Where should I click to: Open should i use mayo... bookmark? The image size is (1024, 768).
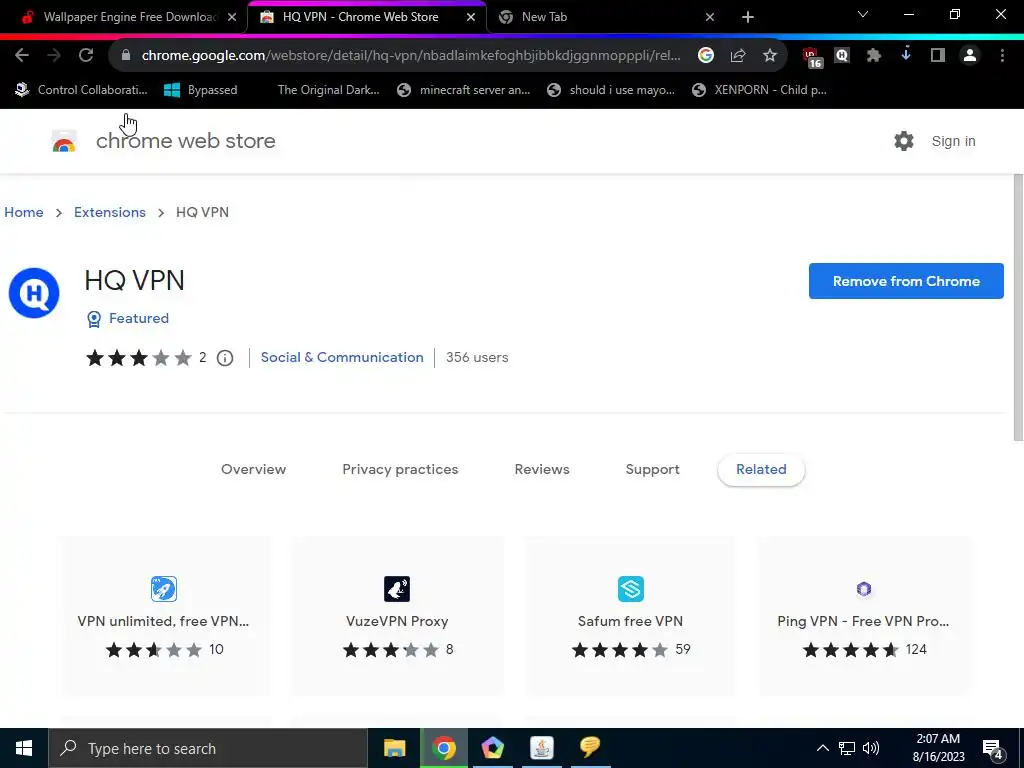[x=611, y=90]
